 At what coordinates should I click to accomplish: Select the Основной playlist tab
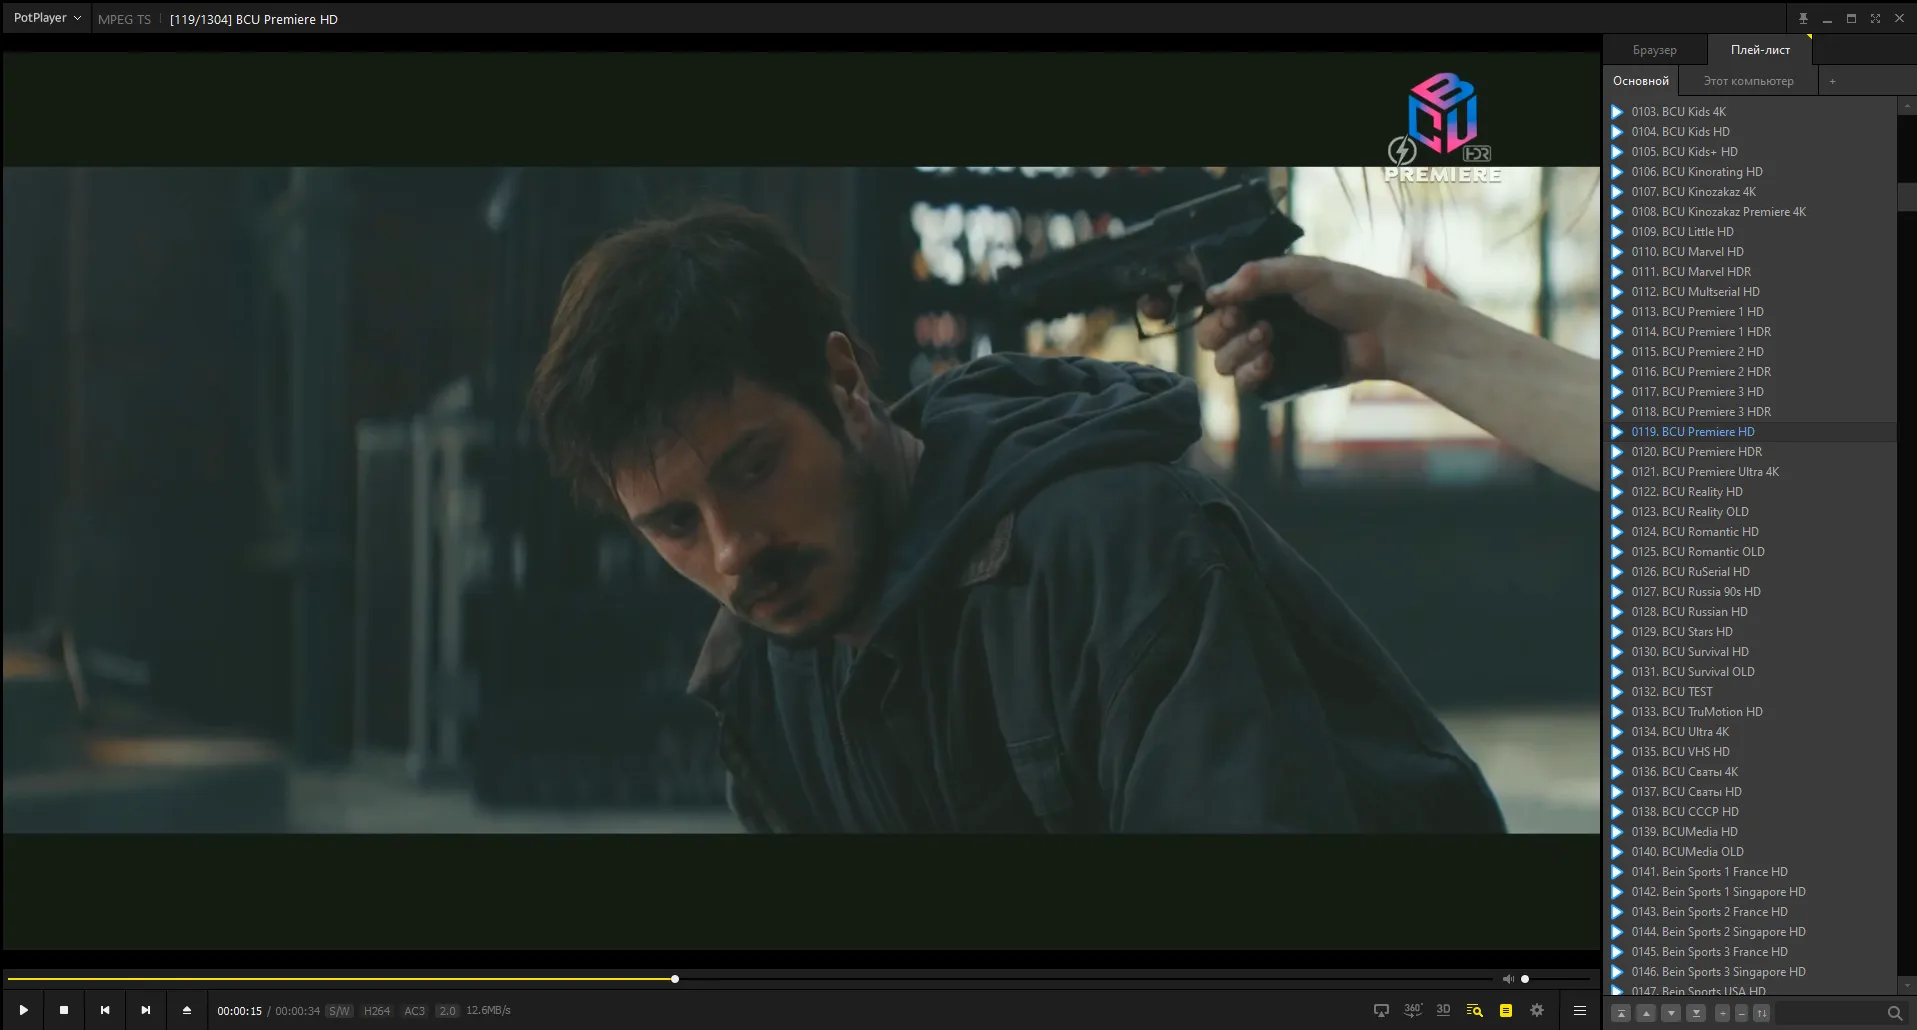[x=1640, y=81]
